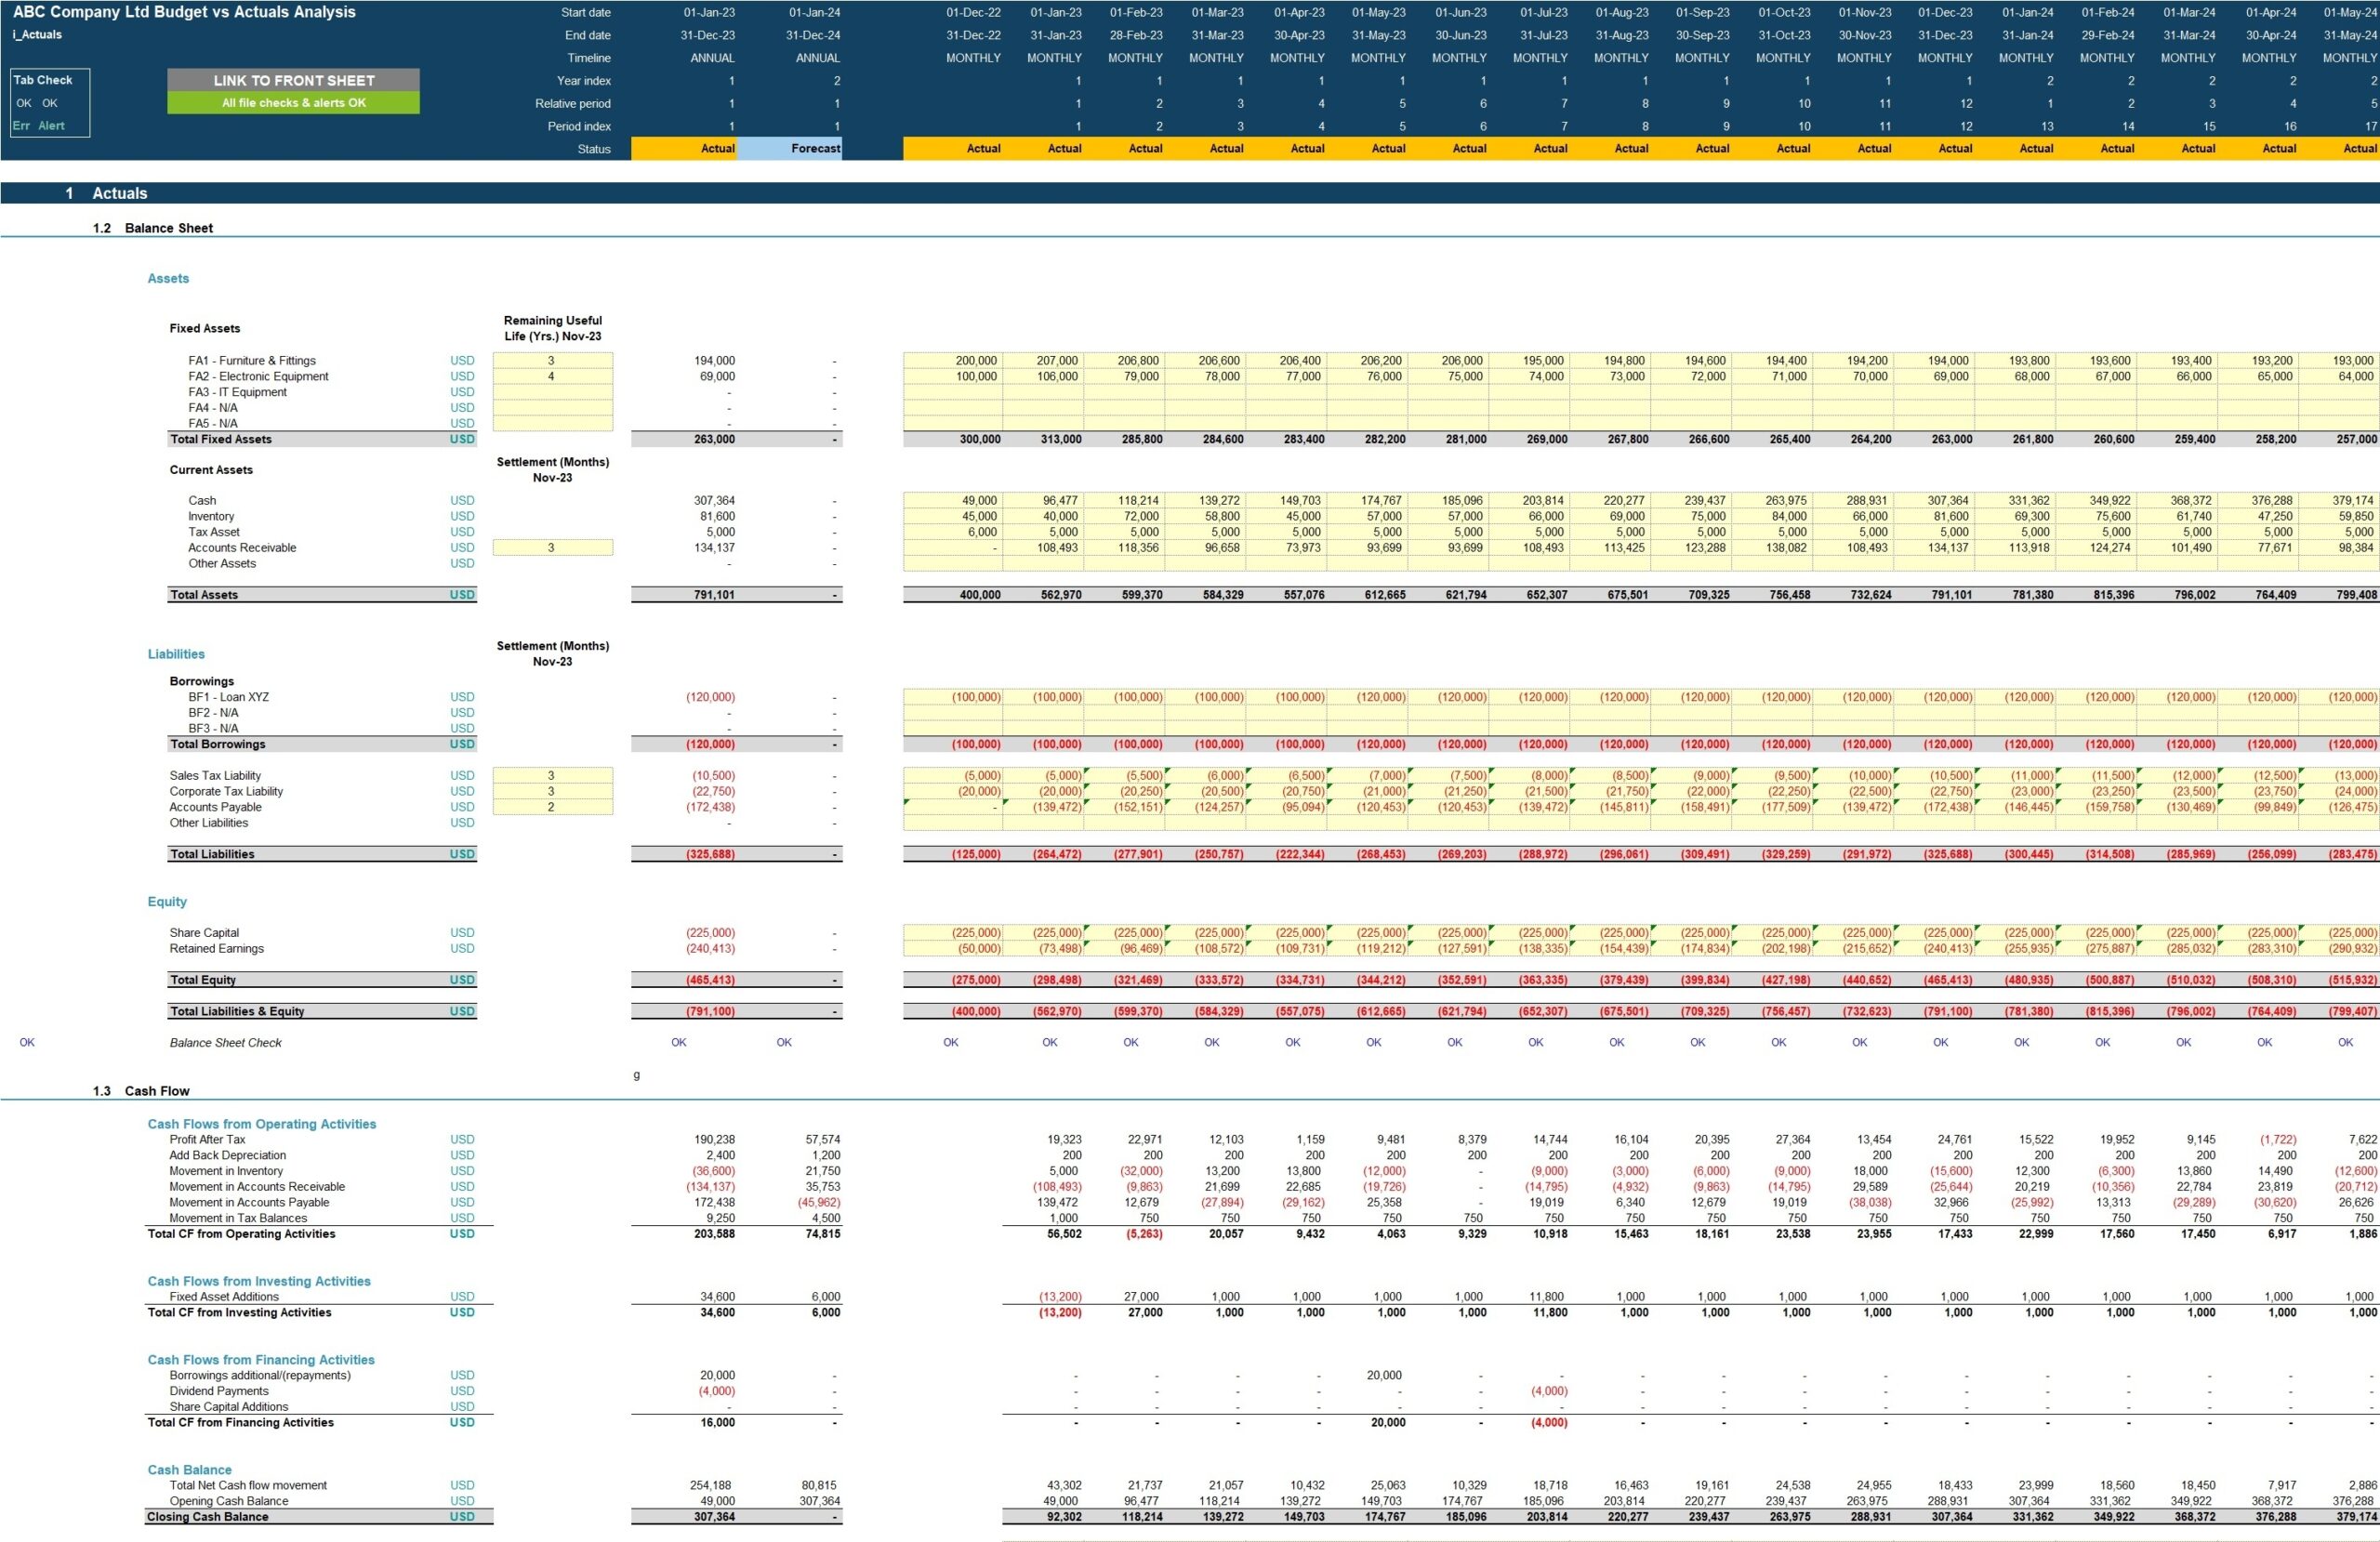Screen dimensions: 2380x1542
Task: Select the i_Actuals sheet name label
Action: pyautogui.click(x=37, y=35)
